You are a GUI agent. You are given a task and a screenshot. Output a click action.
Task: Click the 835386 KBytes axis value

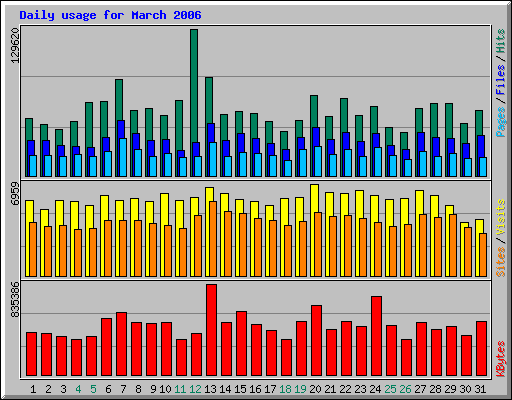click(15, 300)
